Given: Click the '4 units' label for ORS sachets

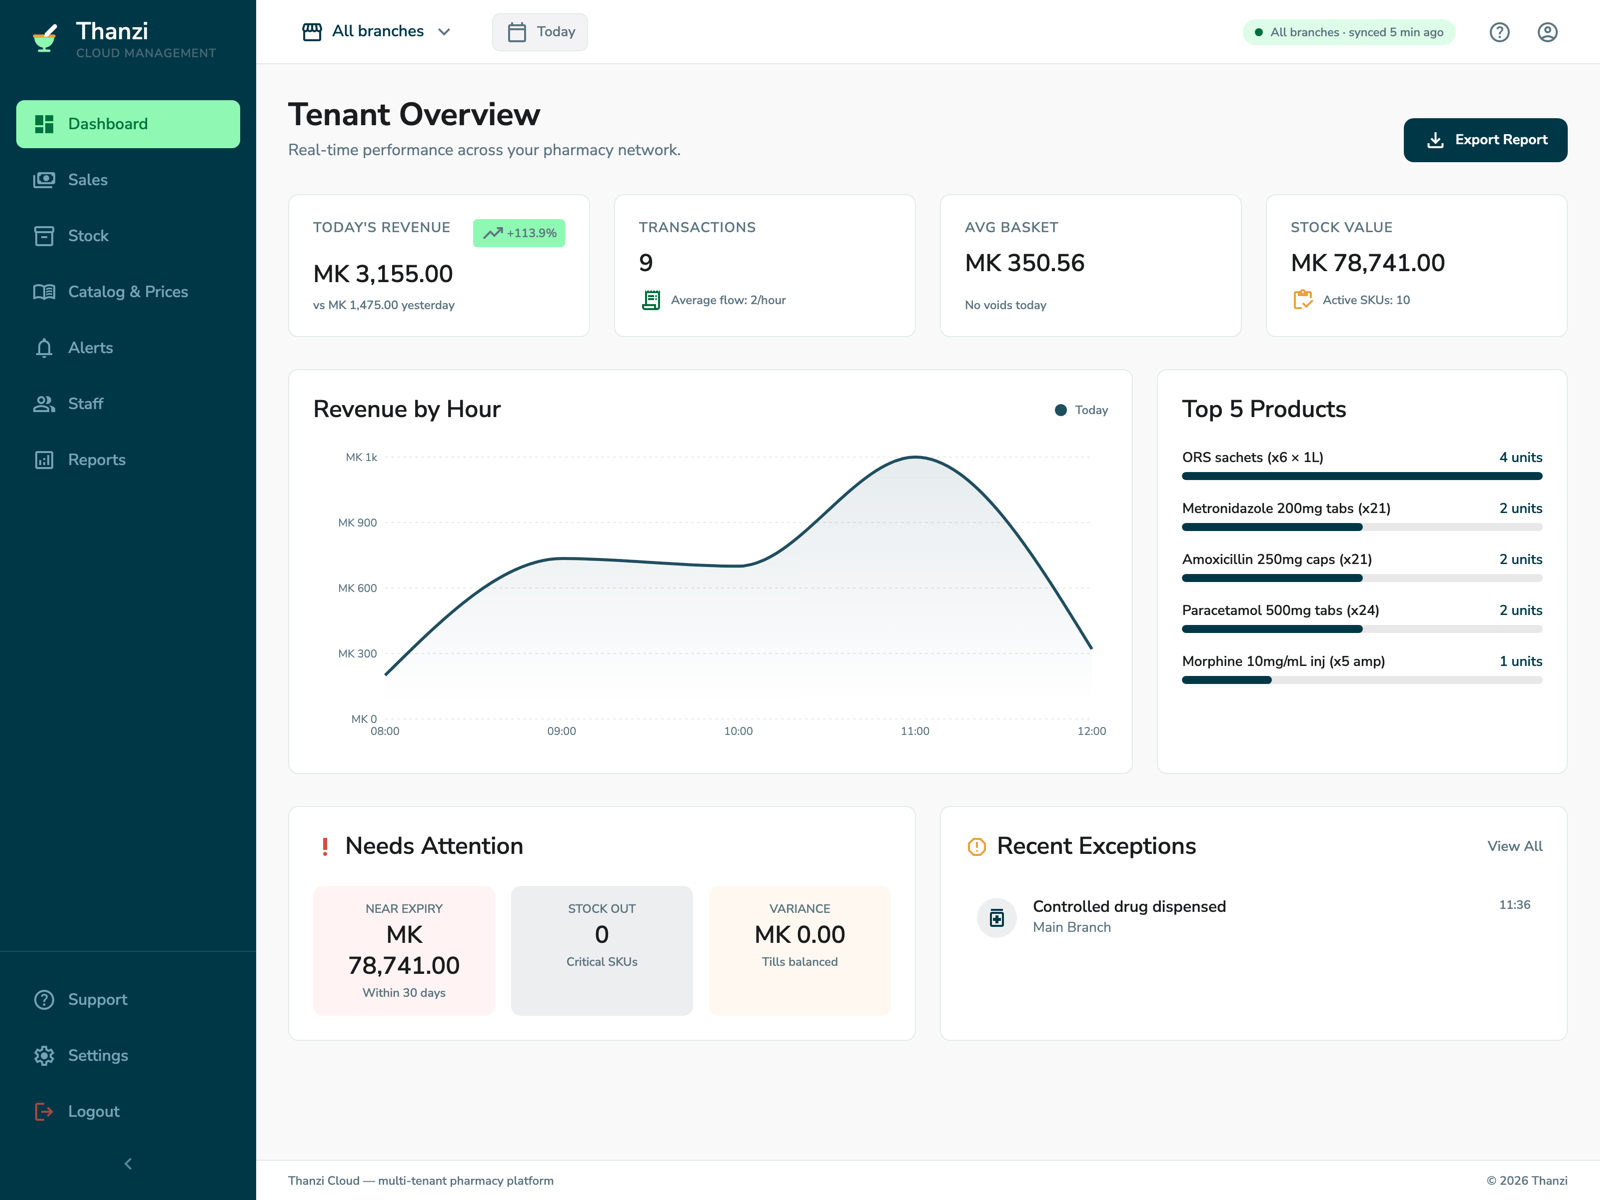Looking at the screenshot, I should (1521, 458).
